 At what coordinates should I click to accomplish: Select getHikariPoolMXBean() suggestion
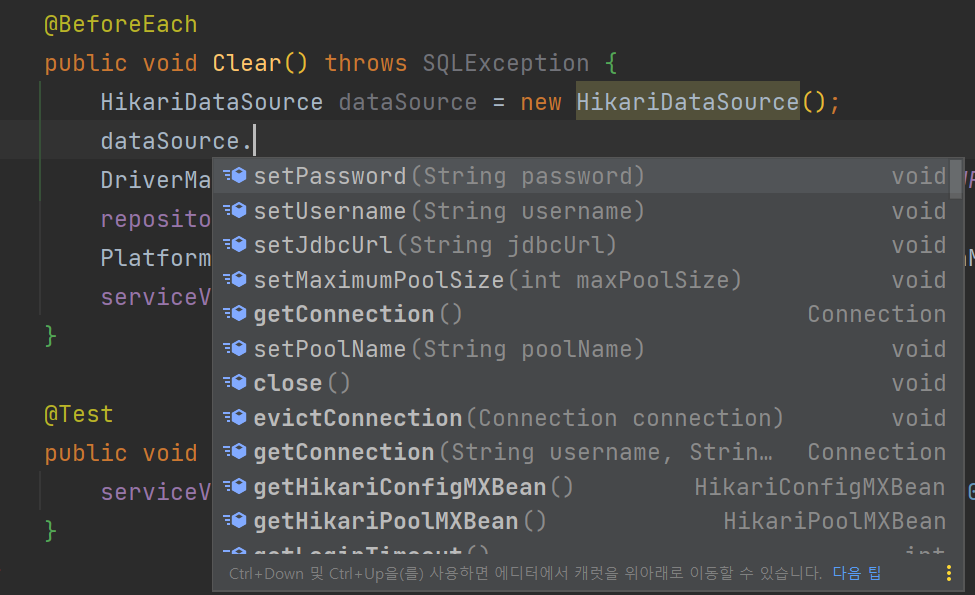pyautogui.click(x=581, y=521)
